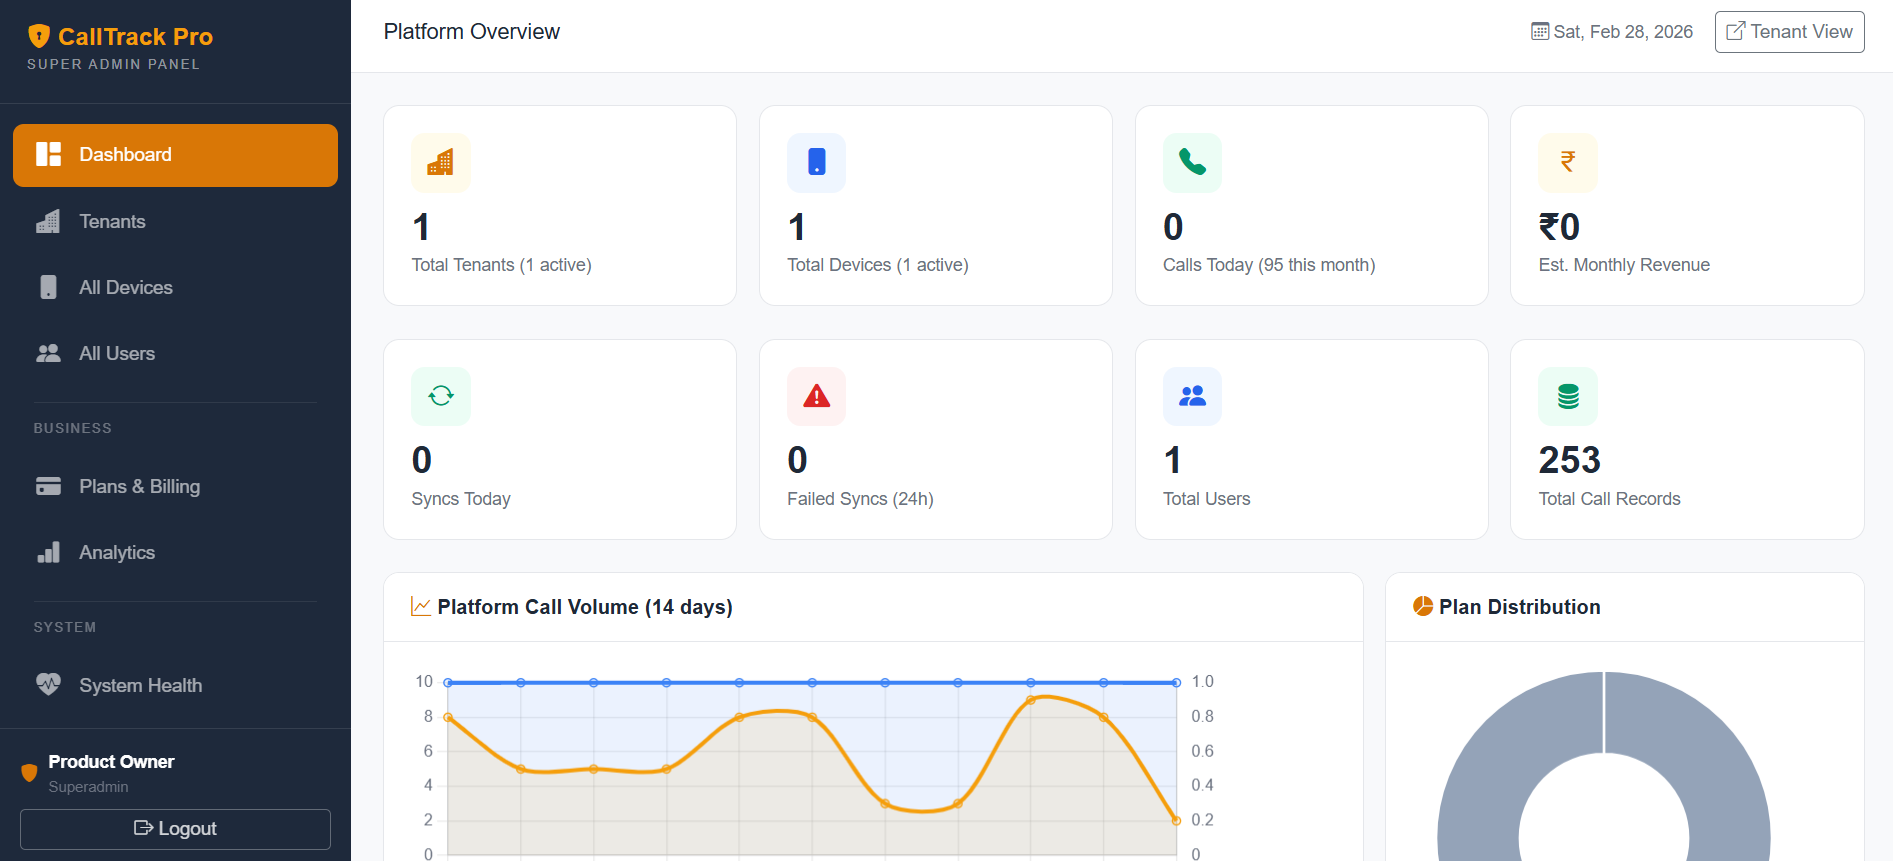Click the Tenant View button
Image resolution: width=1893 pixels, height=861 pixels.
coord(1789,32)
